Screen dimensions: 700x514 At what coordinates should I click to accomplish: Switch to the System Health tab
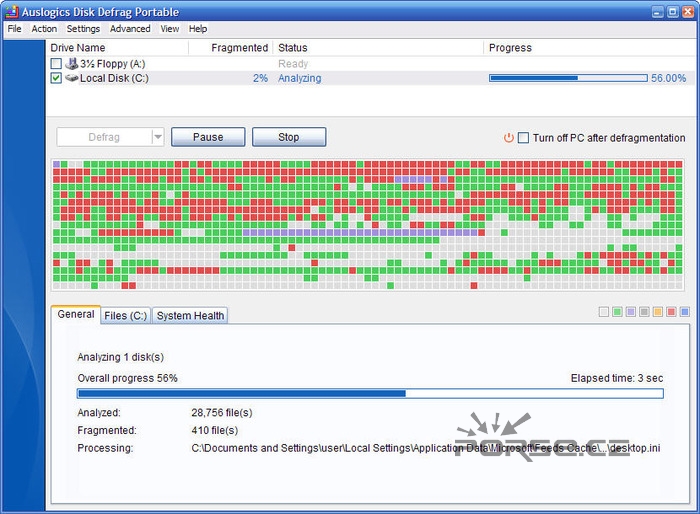tap(190, 316)
